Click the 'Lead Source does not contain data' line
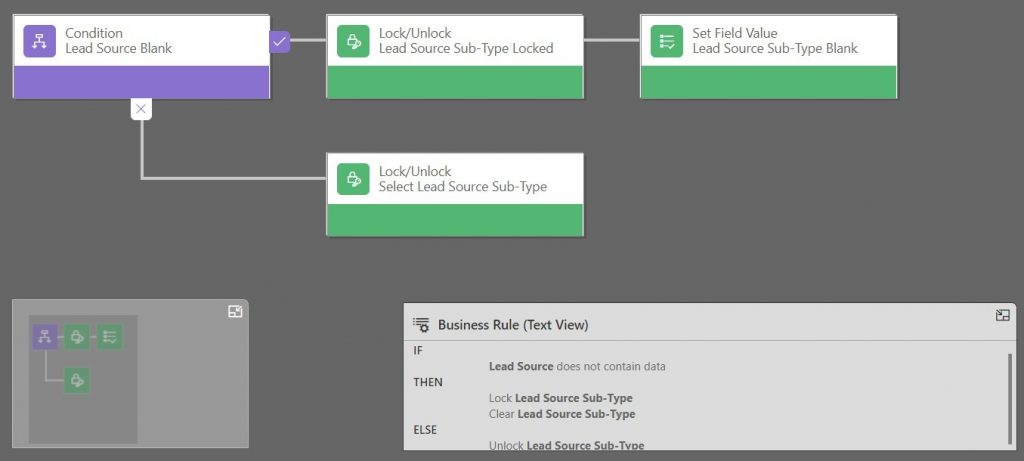1024x461 pixels. (576, 367)
